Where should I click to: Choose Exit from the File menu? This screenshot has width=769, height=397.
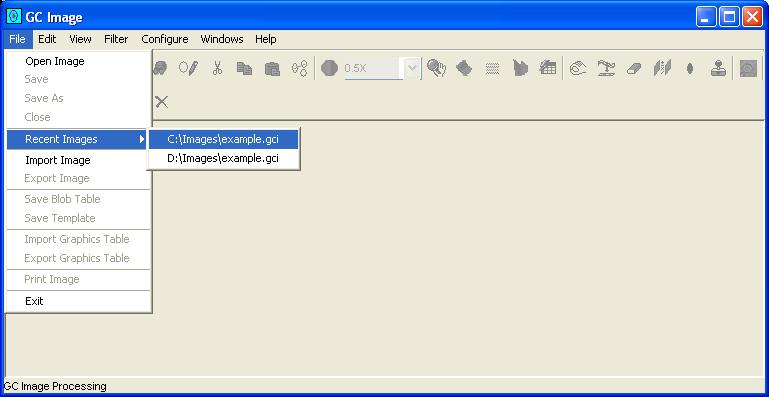[77, 301]
